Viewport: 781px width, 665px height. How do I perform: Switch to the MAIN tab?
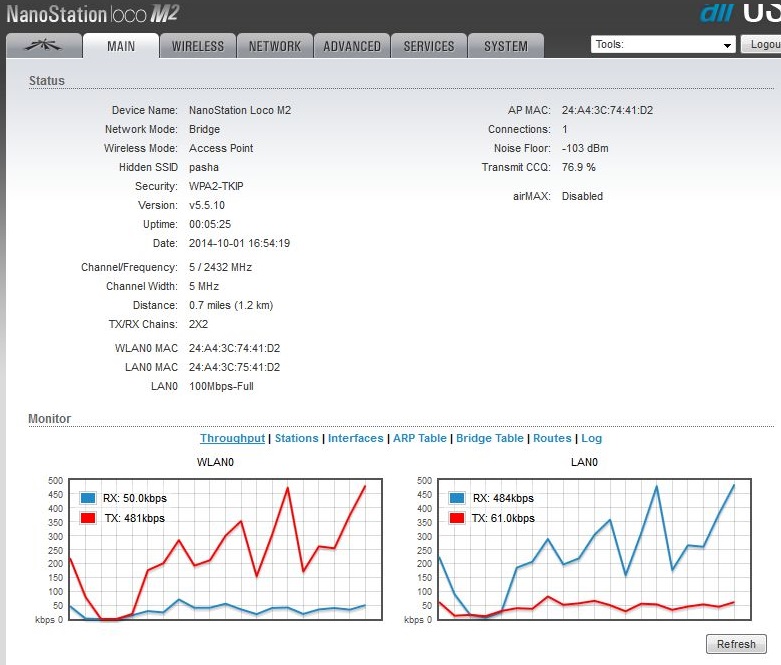pos(121,46)
